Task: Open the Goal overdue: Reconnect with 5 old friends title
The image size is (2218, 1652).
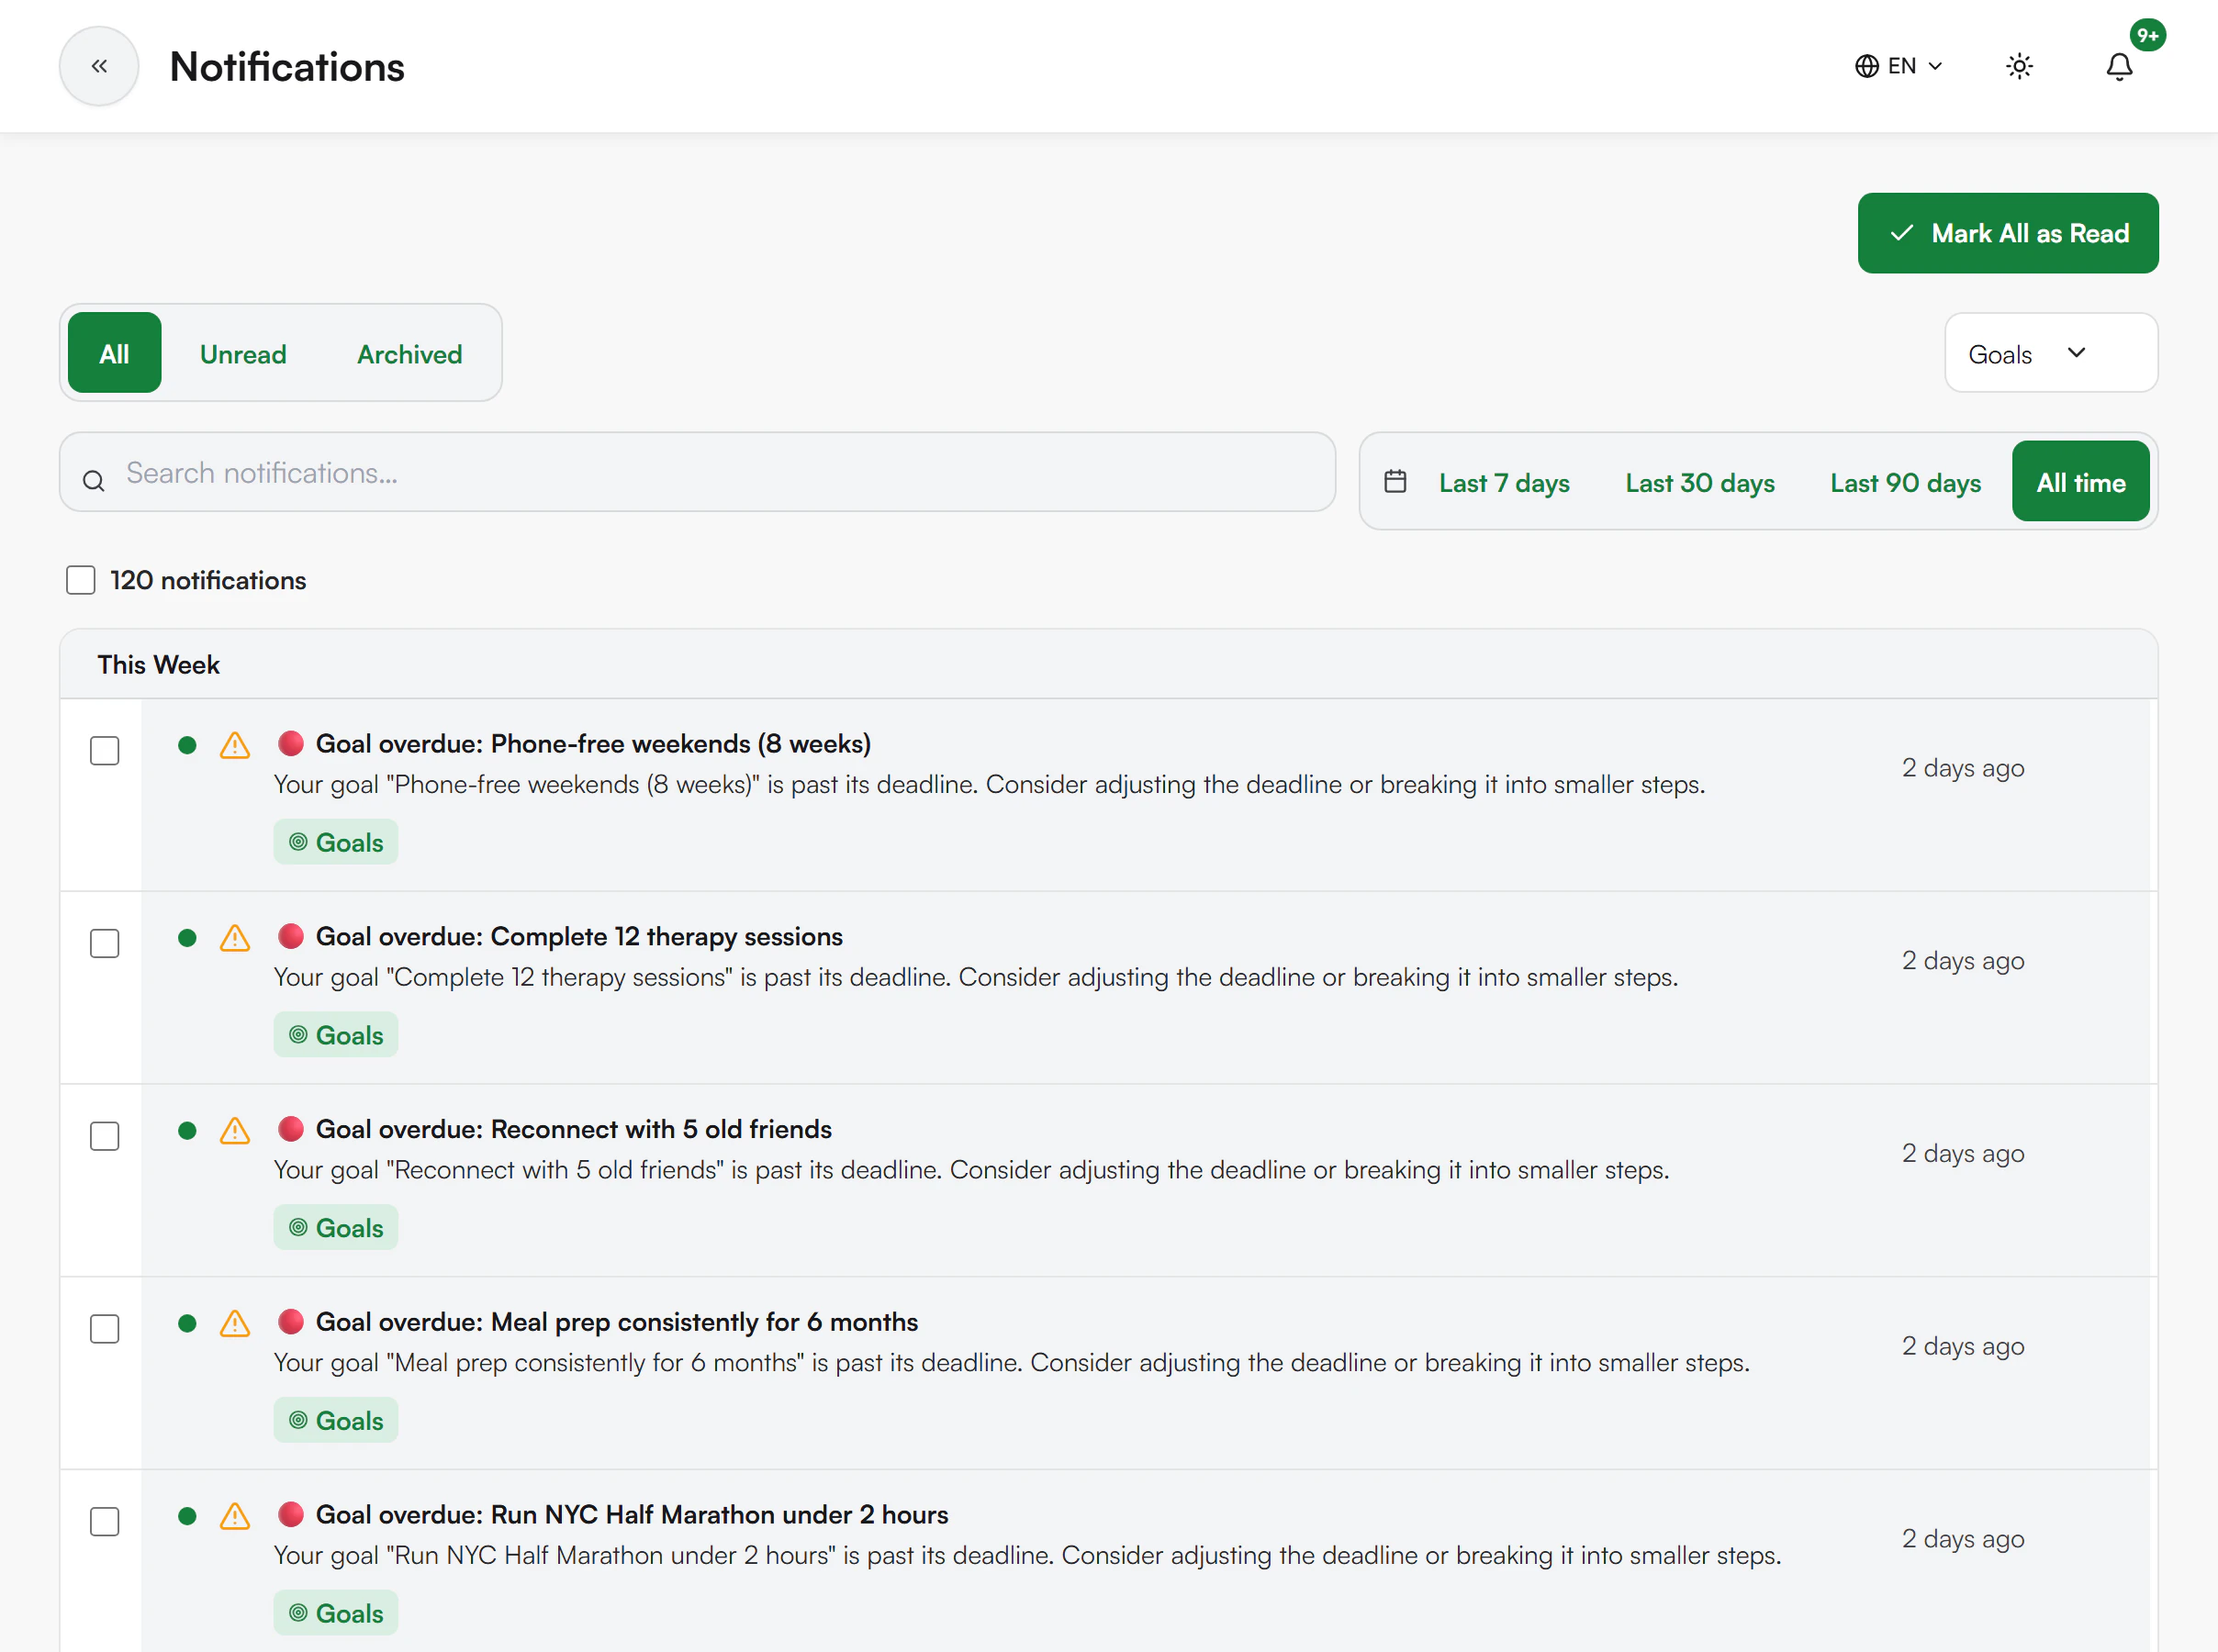Action: pyautogui.click(x=574, y=1129)
